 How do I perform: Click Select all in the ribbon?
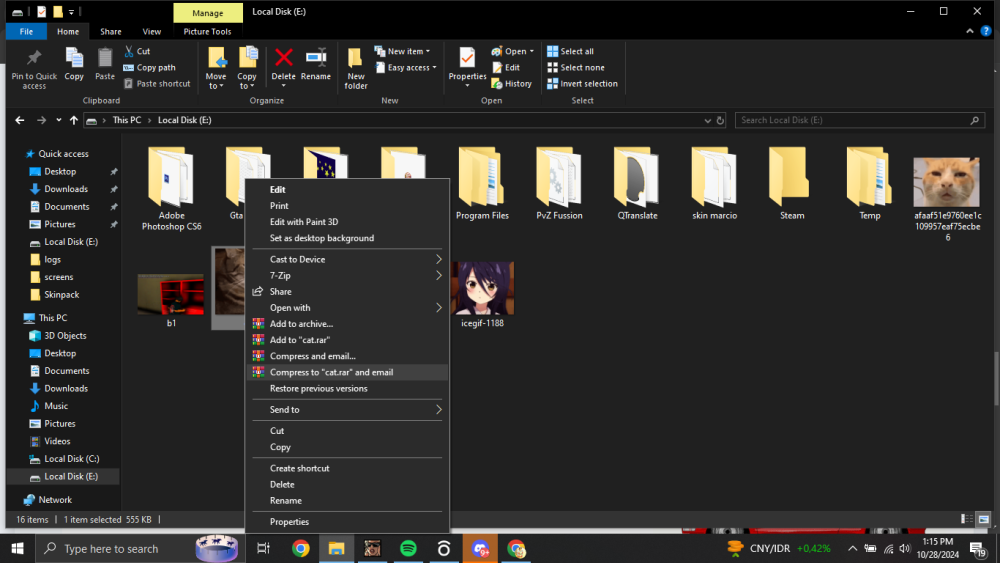(x=570, y=51)
